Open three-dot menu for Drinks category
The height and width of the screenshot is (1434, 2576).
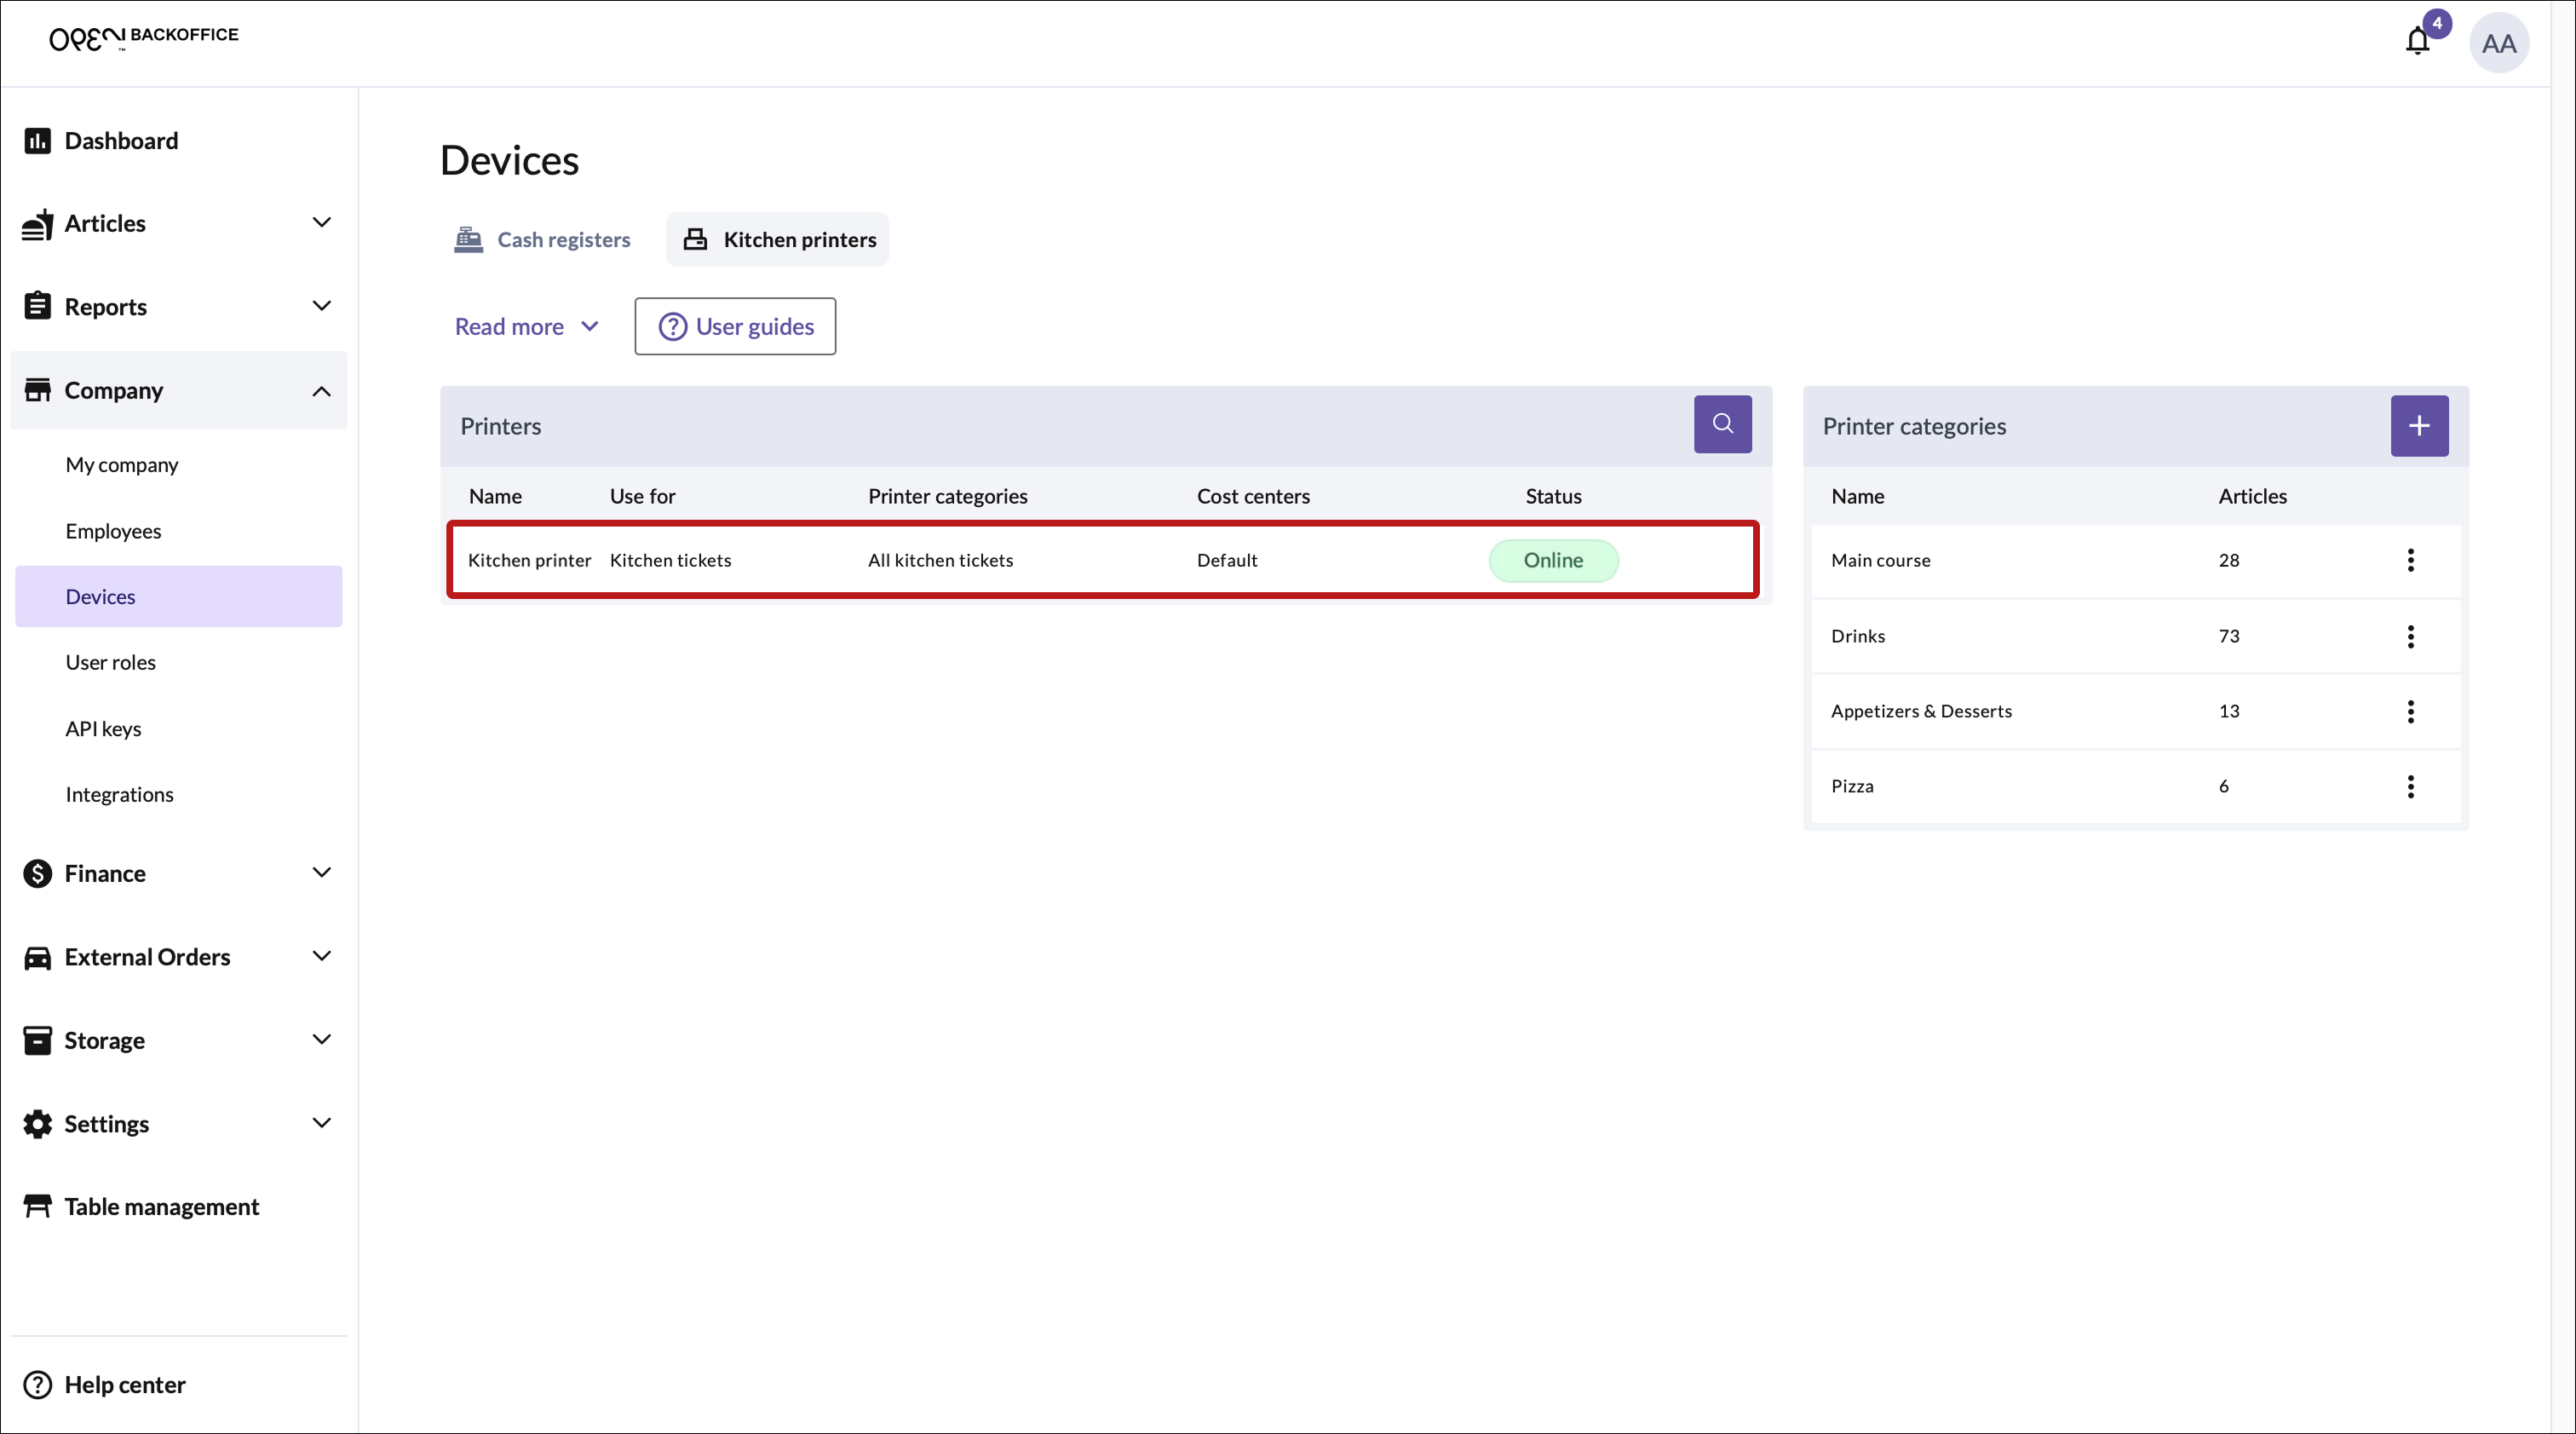[x=2410, y=636]
